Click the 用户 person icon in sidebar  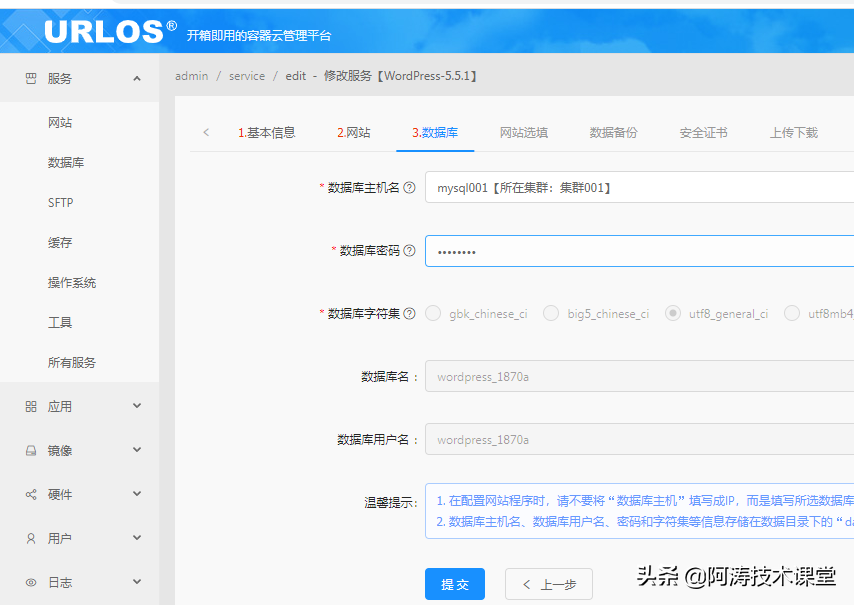coord(31,539)
